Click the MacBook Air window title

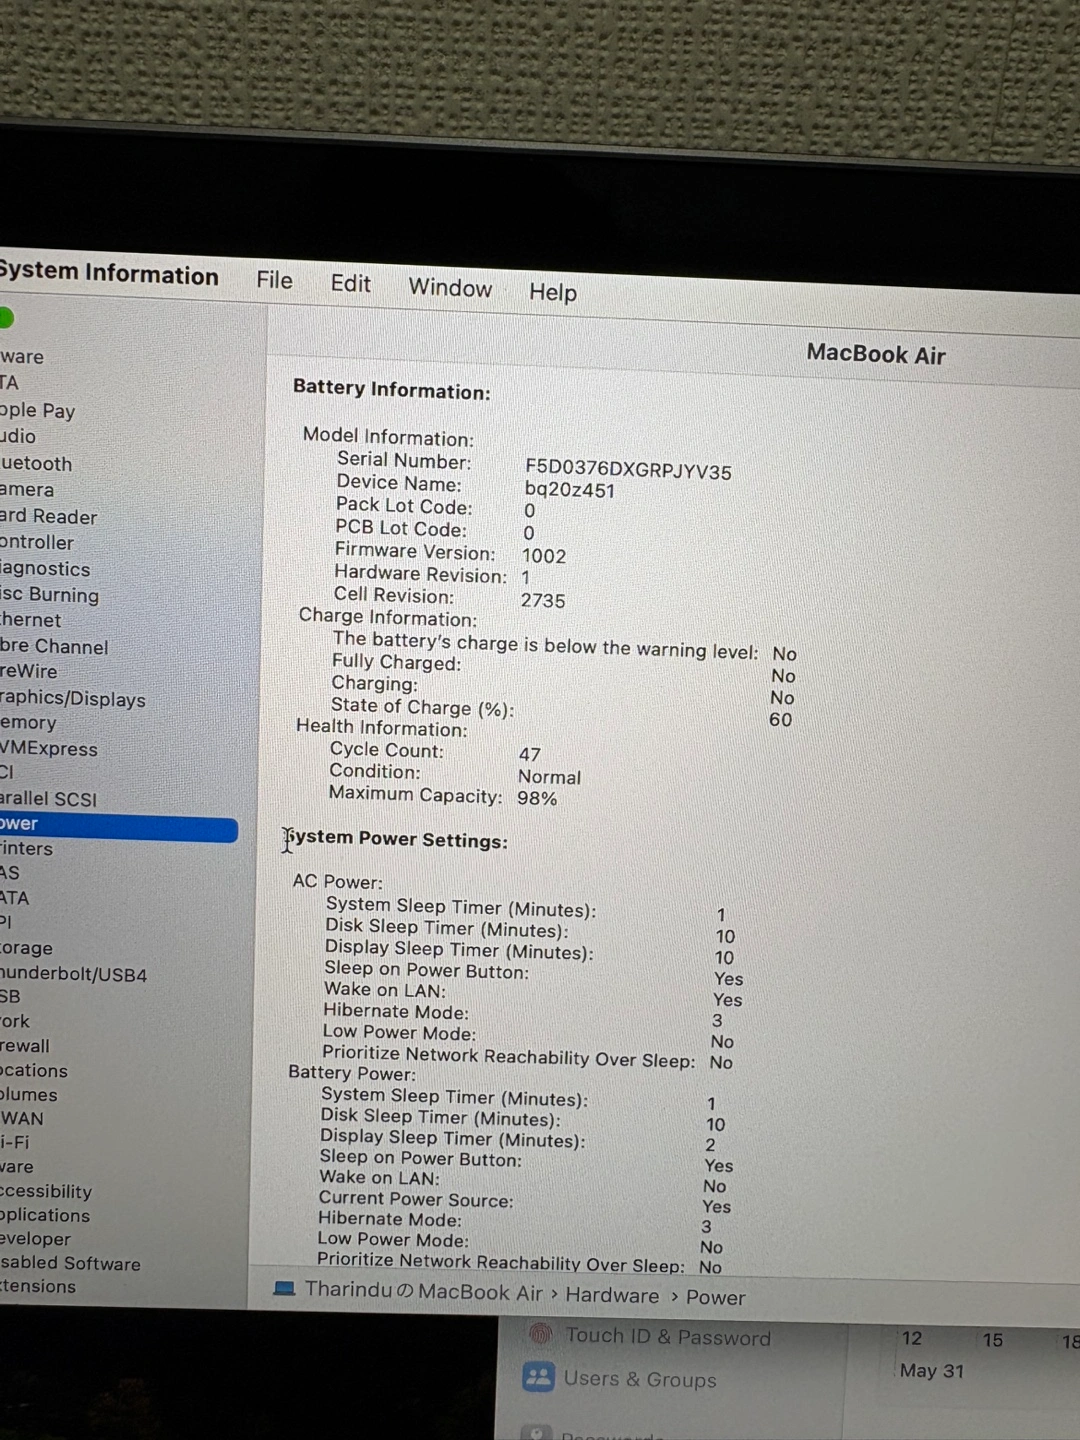pos(876,354)
